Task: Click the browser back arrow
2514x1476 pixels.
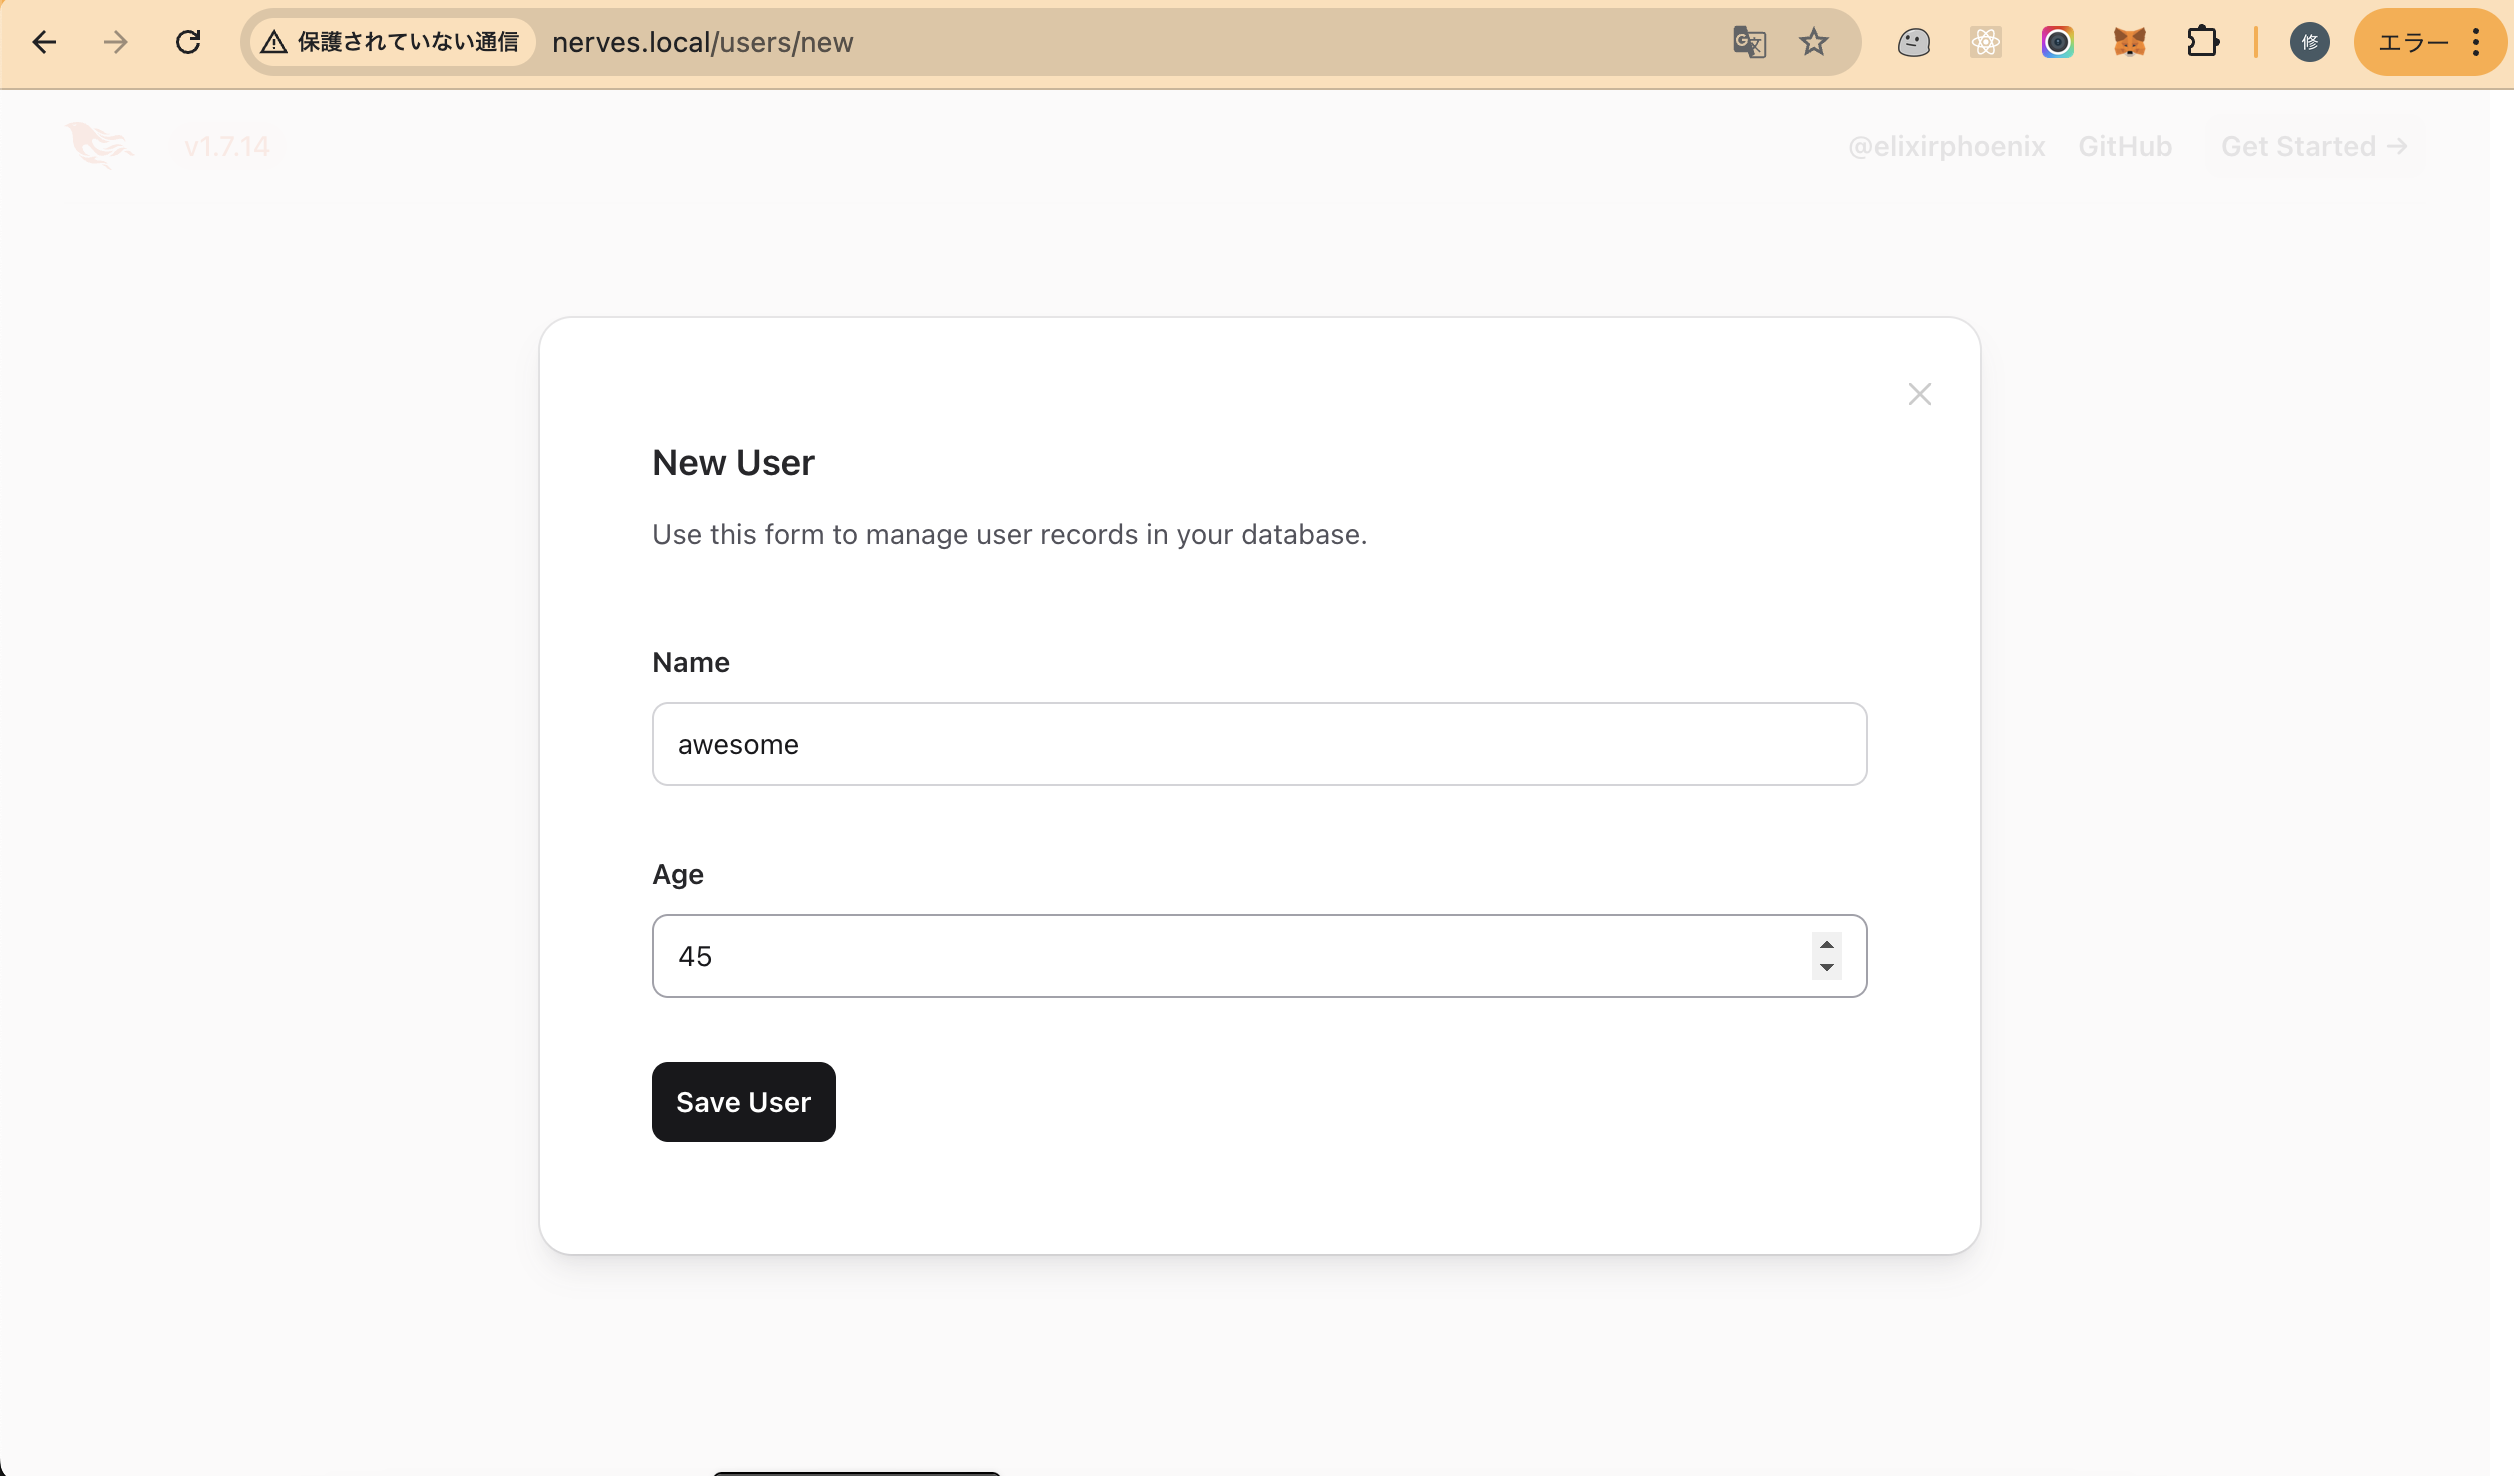Action: pyautogui.click(x=44, y=42)
